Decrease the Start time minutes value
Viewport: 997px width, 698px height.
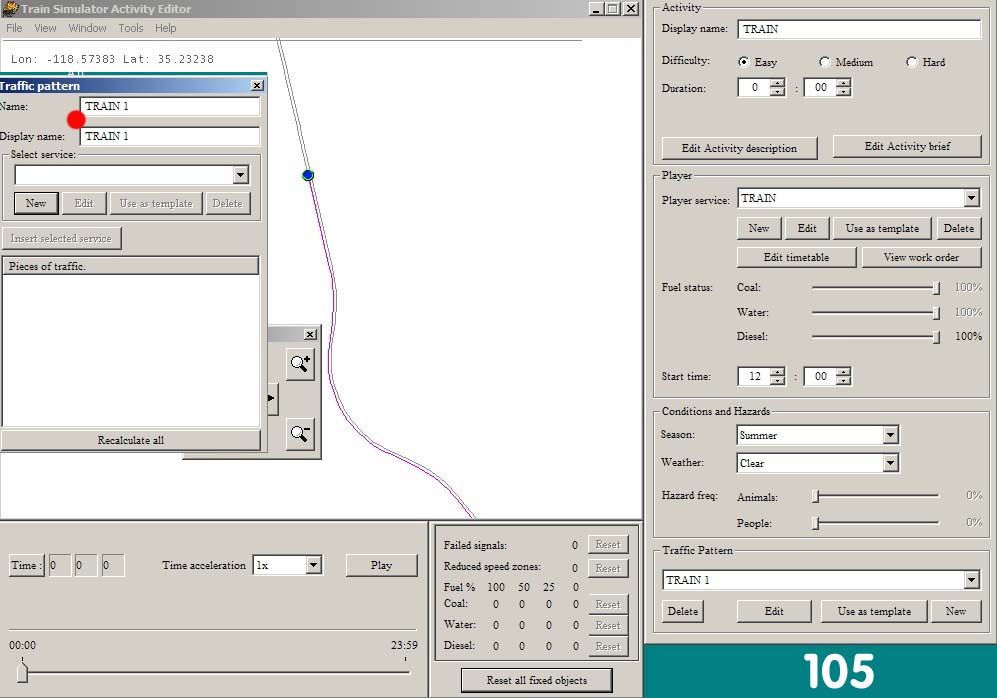click(x=844, y=380)
